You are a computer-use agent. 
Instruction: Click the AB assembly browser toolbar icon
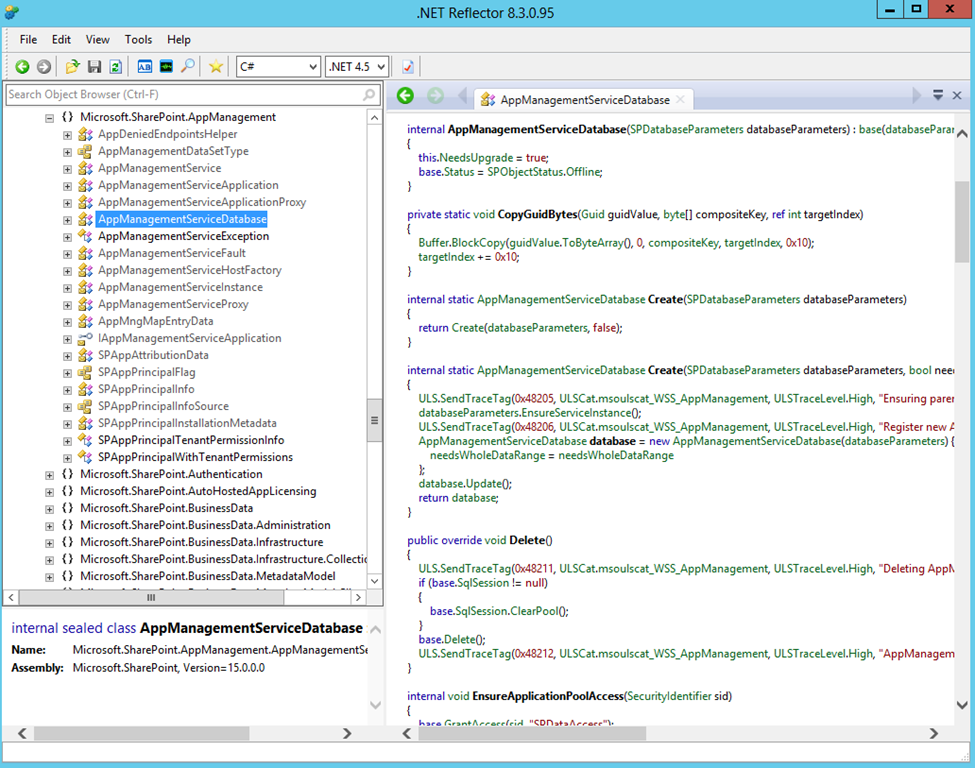[145, 67]
